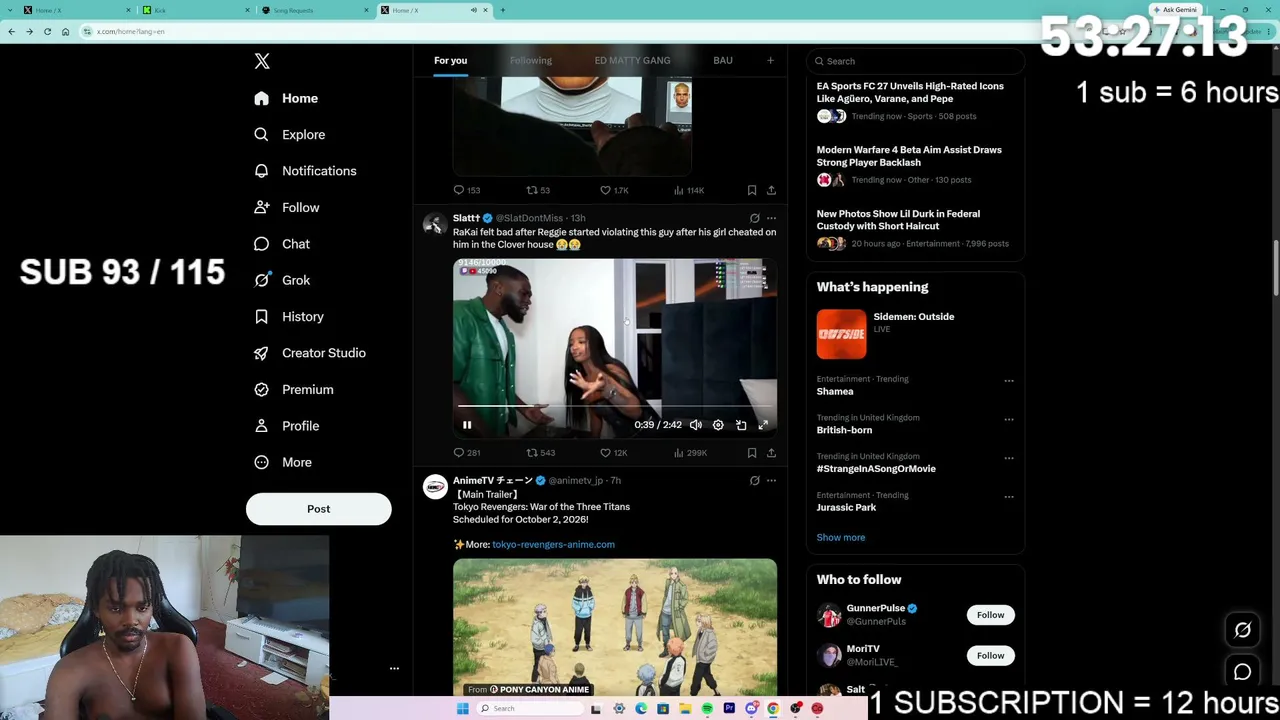This screenshot has height=720, width=1280.
Task: Open the Tokyo Revengers trailer thumbnail
Action: point(615,628)
